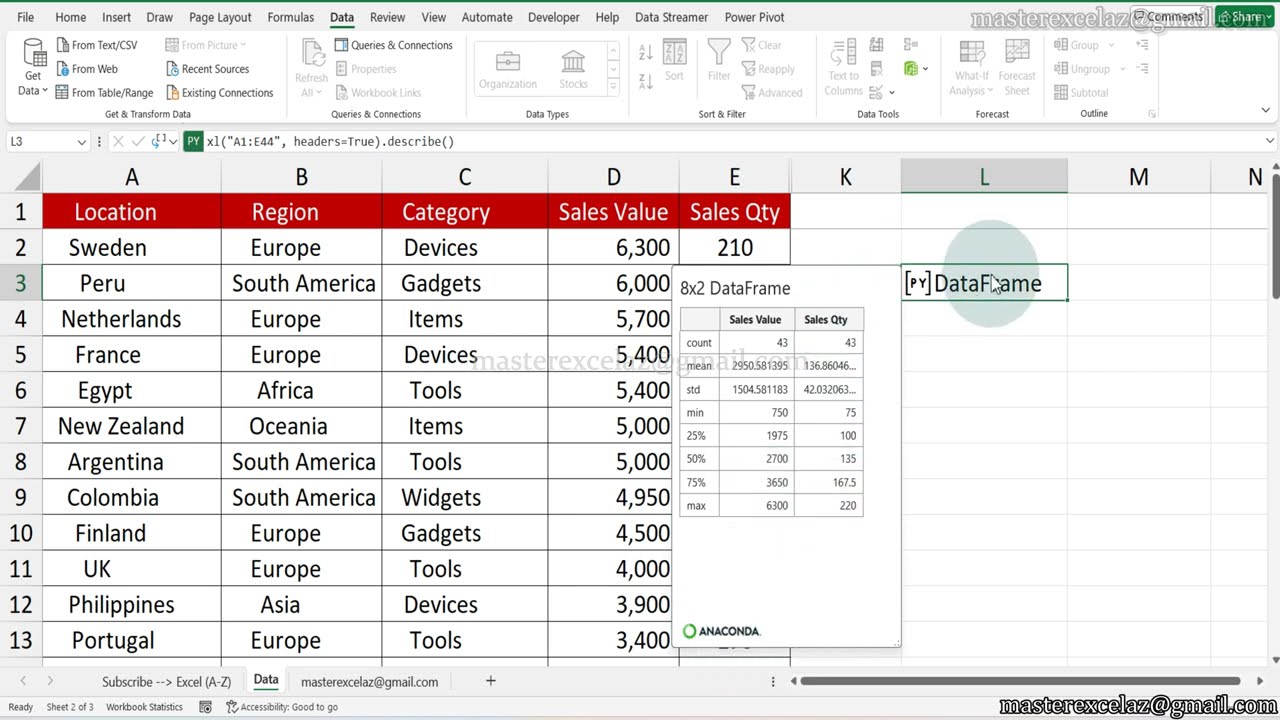Click the Hide Detail icon
The image size is (1280, 720).
coord(1142,69)
